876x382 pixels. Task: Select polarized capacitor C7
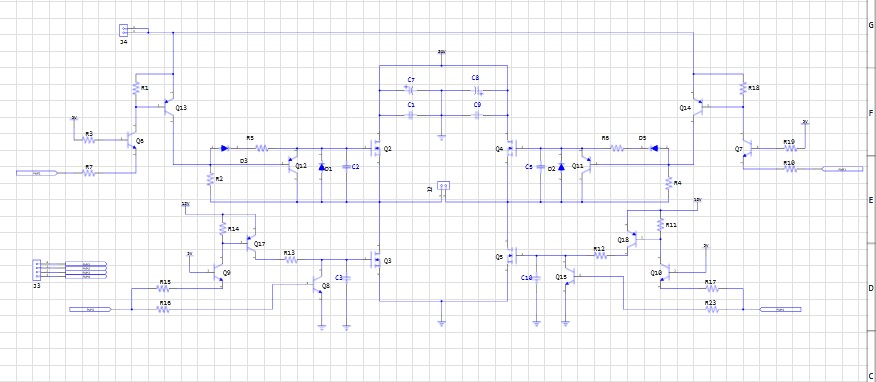pyautogui.click(x=410, y=89)
